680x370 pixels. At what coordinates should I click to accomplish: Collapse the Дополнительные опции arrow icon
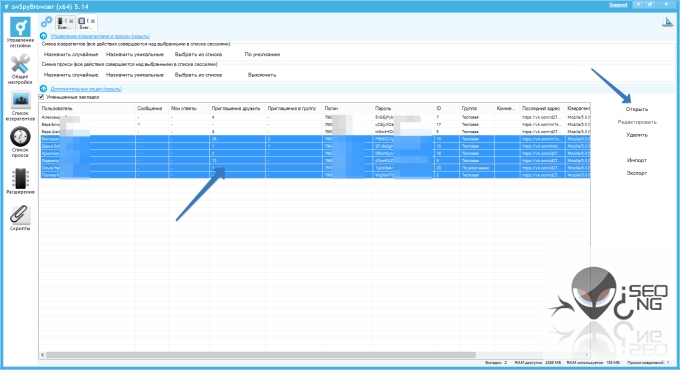coord(43,88)
